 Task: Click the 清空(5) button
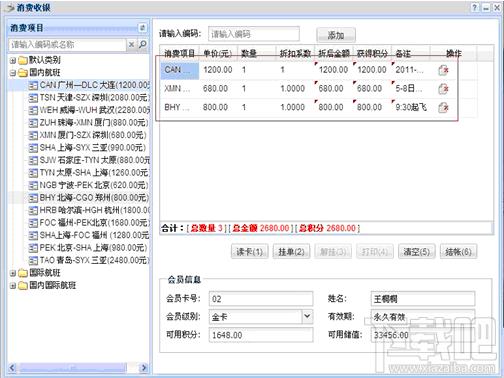coord(417,252)
